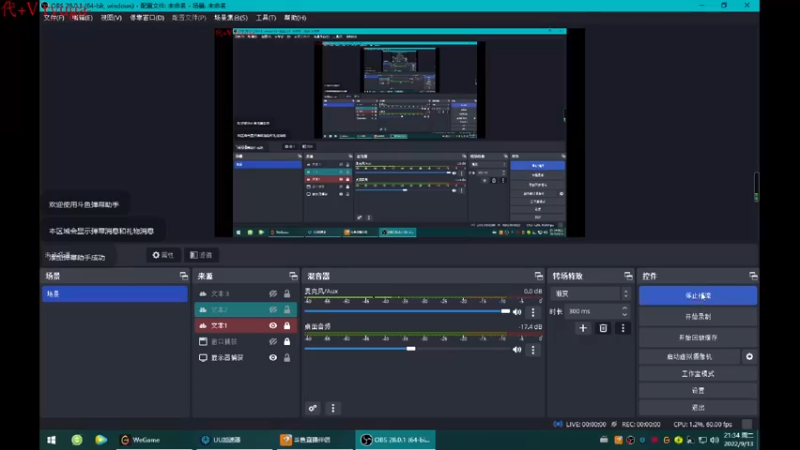This screenshot has width=800, height=450.
Task: Open the 编辑(E) menu
Action: [82, 17]
